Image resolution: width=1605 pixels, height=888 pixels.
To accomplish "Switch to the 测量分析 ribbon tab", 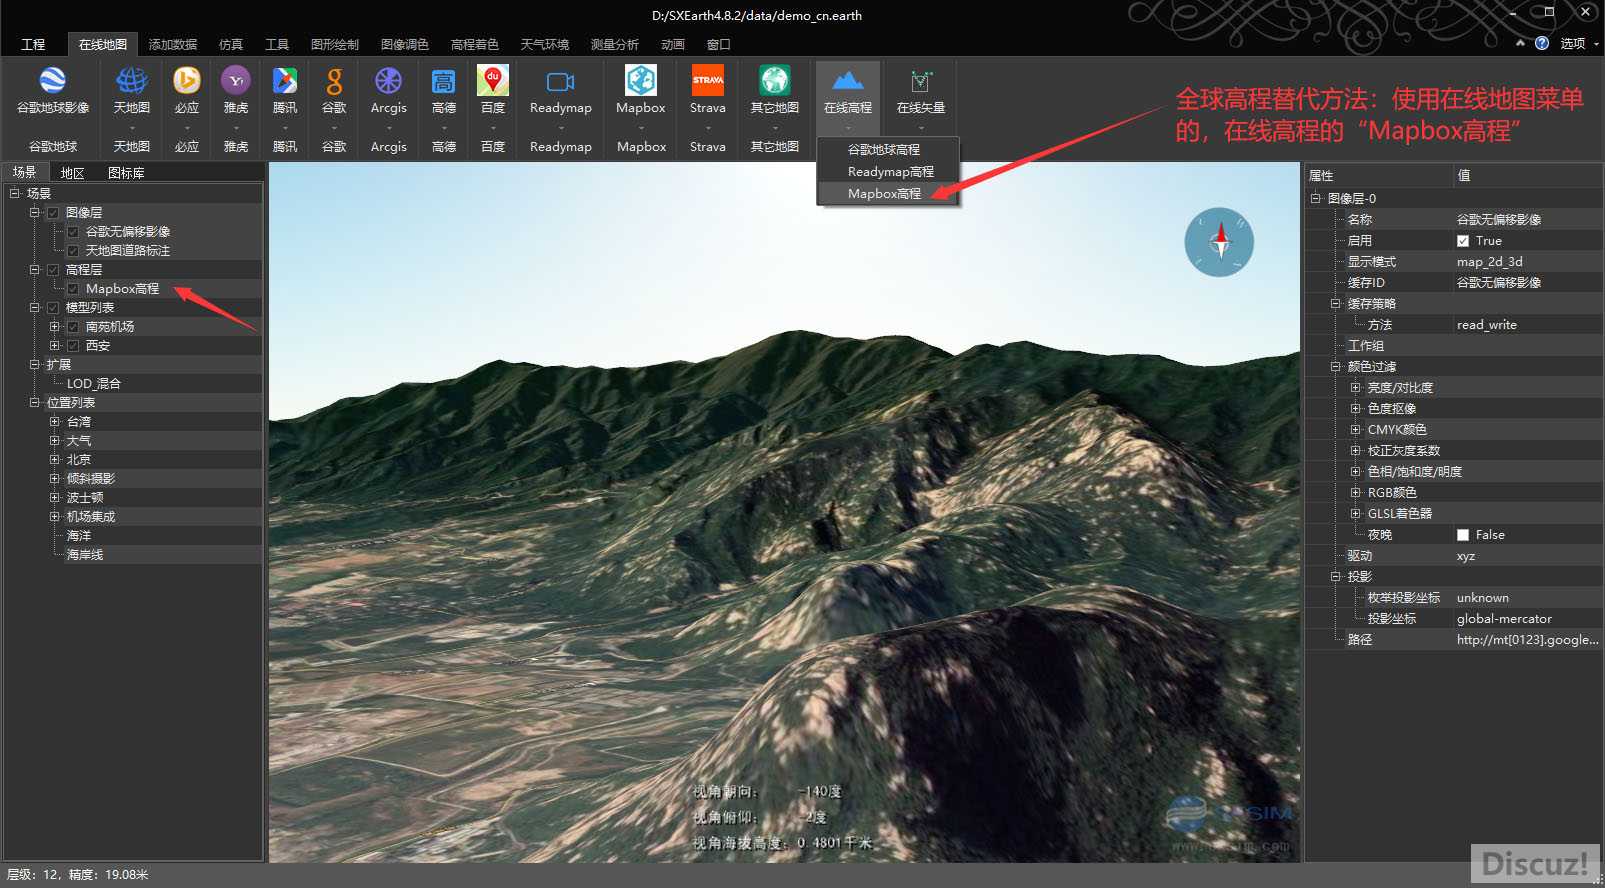I will (x=614, y=44).
